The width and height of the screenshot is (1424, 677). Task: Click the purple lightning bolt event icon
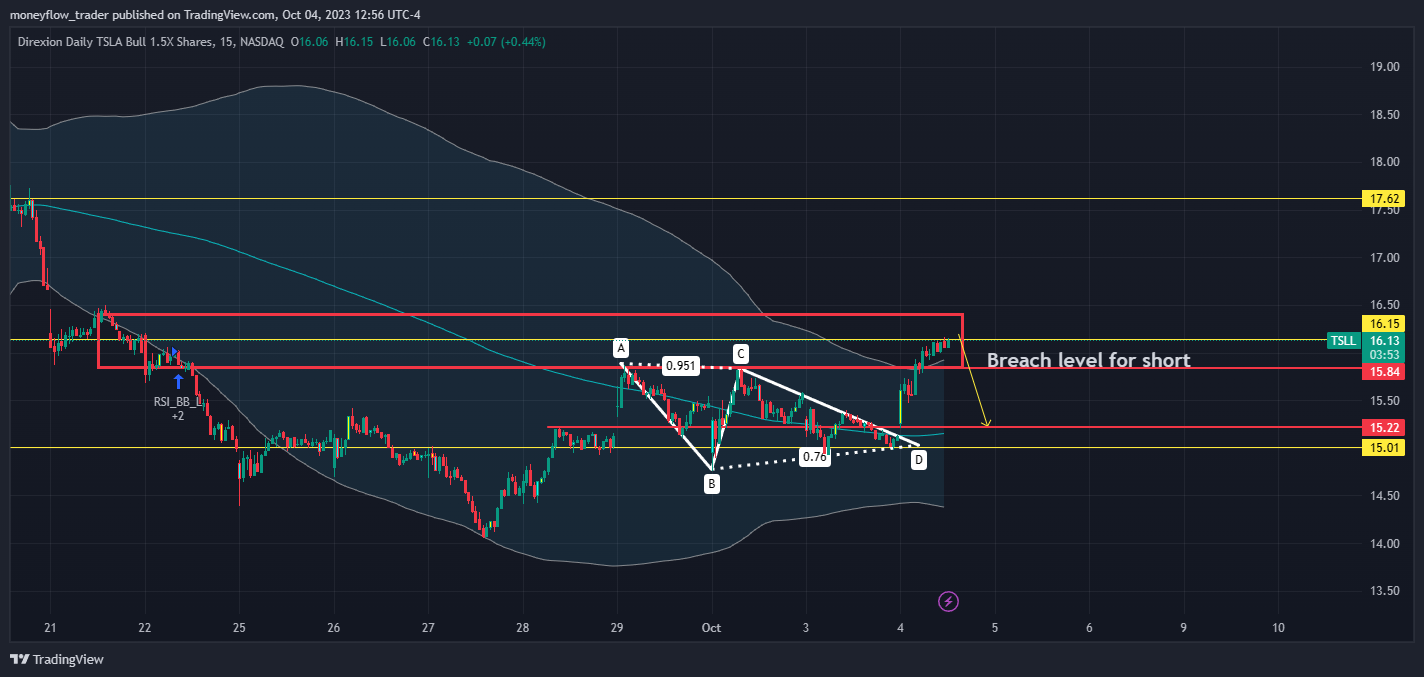(x=949, y=601)
